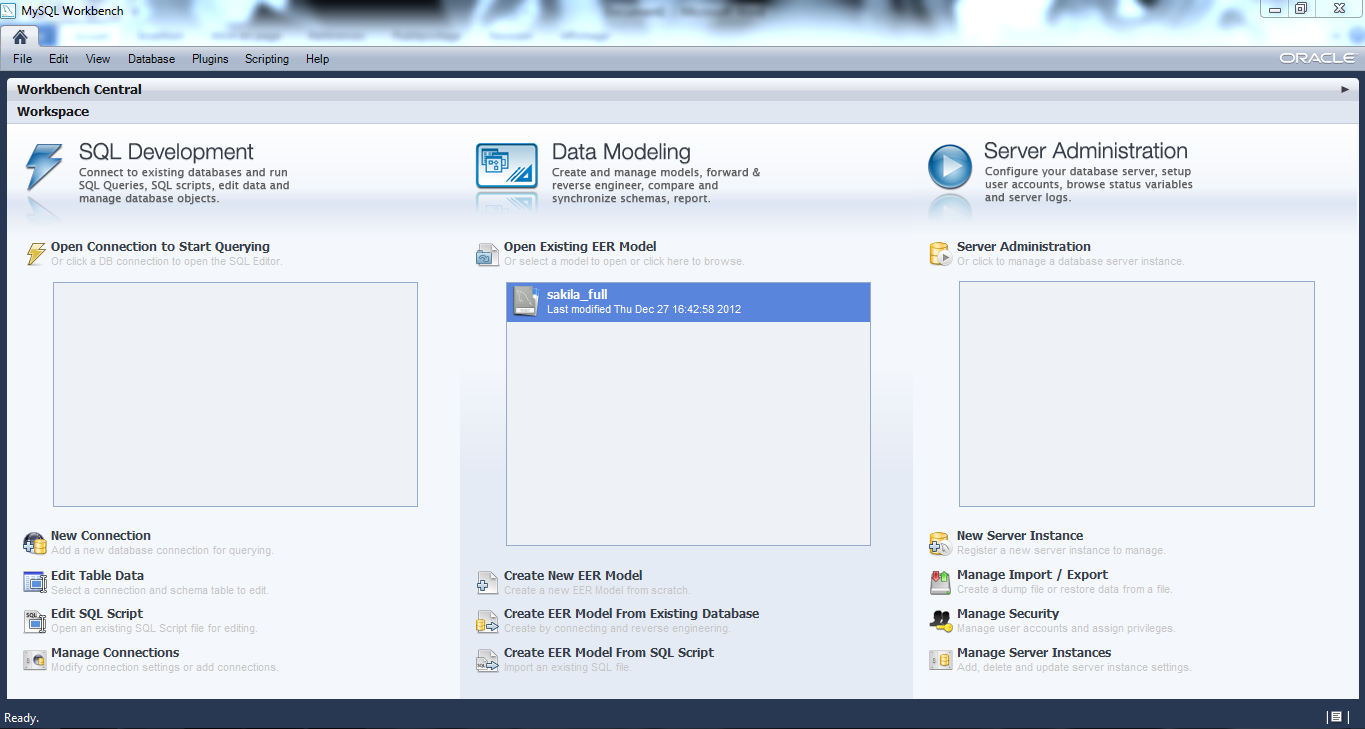Click the Data Modeling diagram icon

506,166
